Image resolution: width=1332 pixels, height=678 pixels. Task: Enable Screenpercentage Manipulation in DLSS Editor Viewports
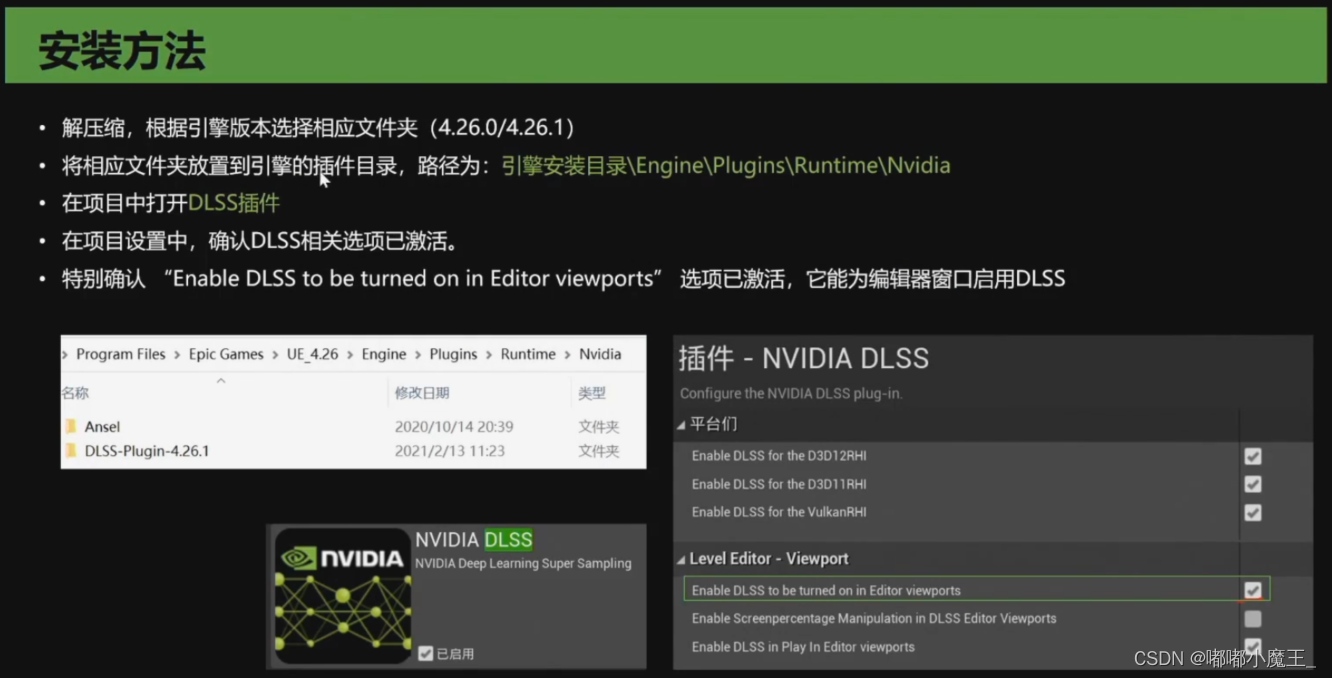[x=1252, y=619]
